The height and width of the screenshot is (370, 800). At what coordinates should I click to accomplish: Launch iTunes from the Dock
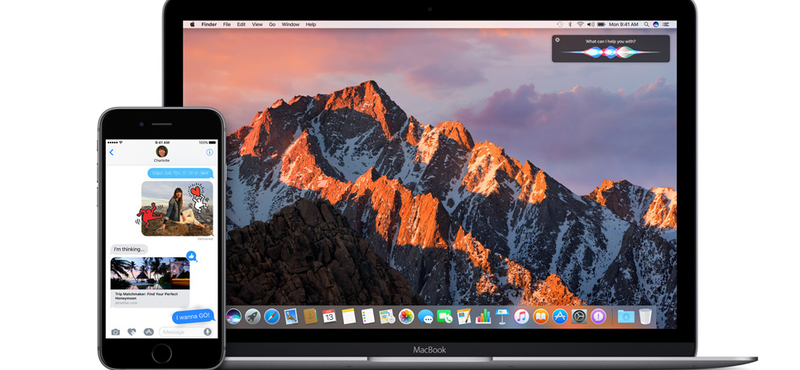point(521,316)
